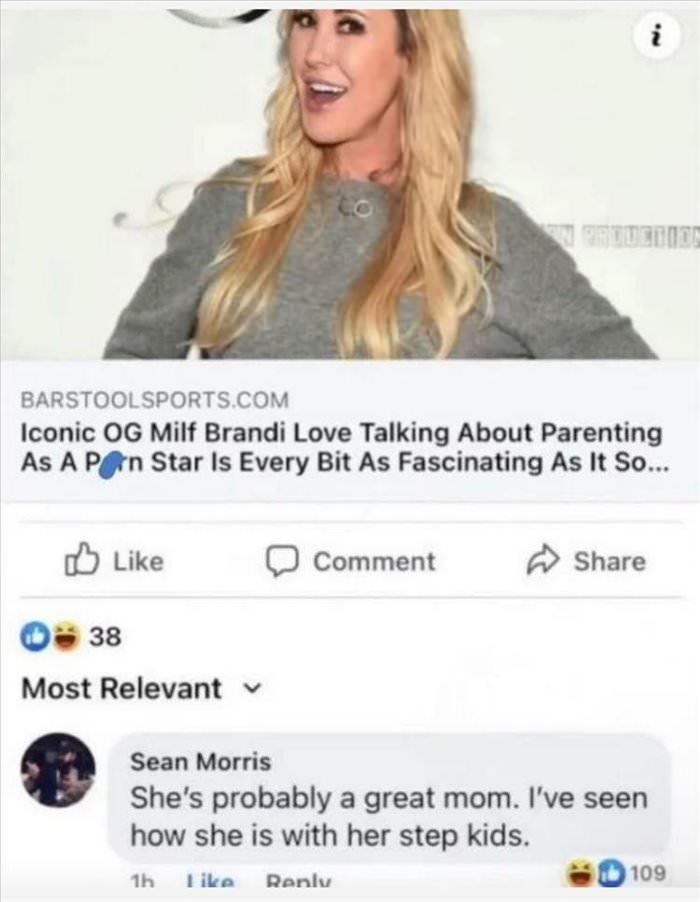The height and width of the screenshot is (902, 700).
Task: Open the Sean Morris profile name link
Action: (200, 761)
